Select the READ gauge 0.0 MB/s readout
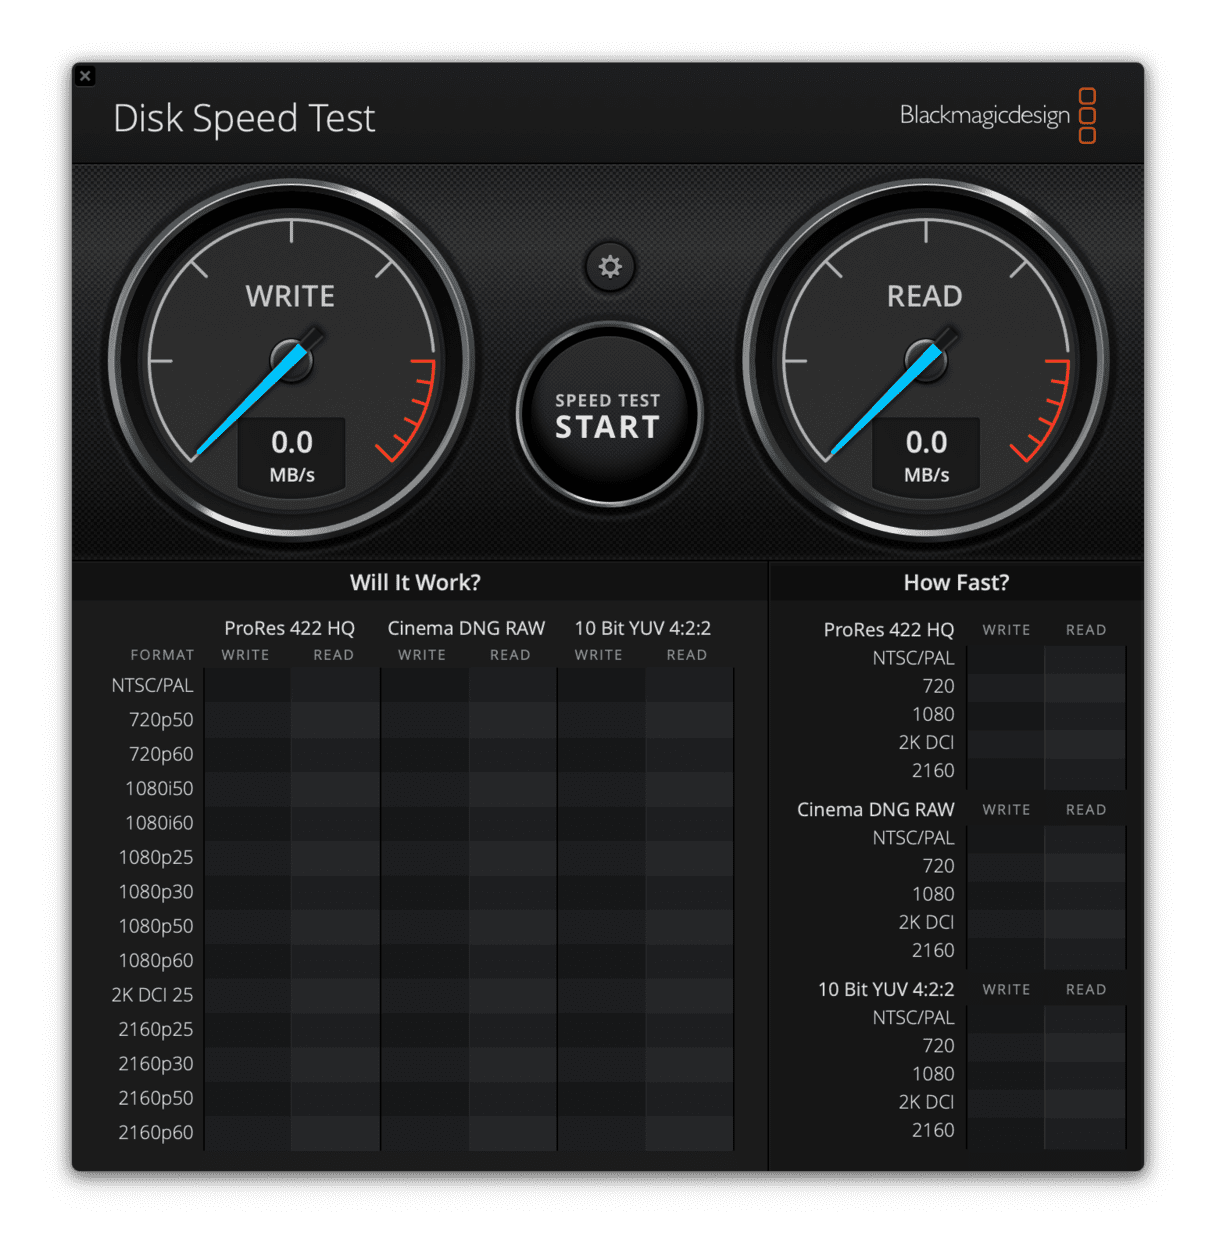 [926, 455]
